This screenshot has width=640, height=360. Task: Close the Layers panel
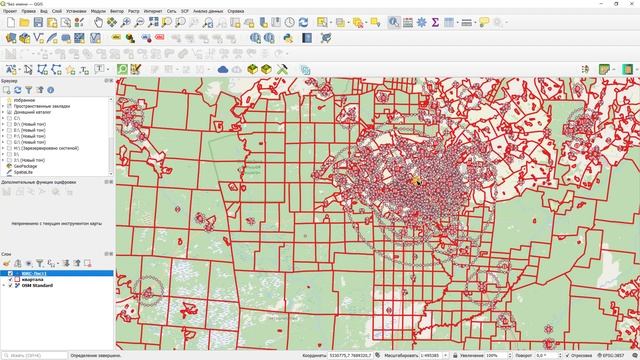tap(111, 254)
